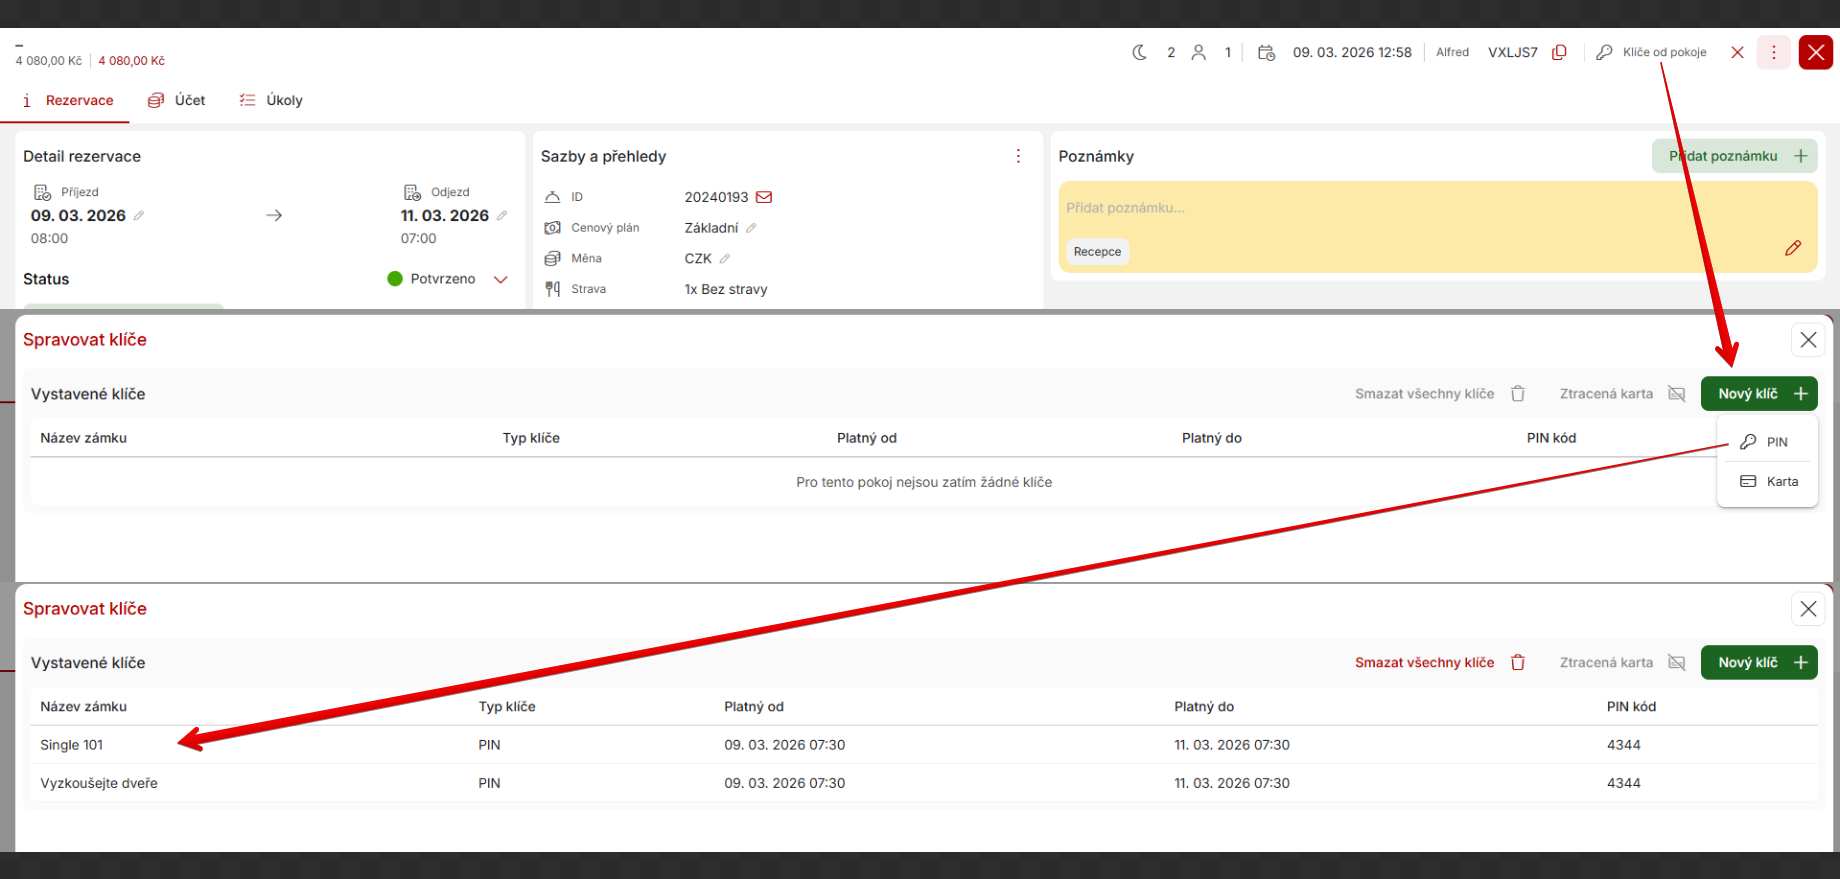
Task: Switch to the Účet tab
Action: 177,100
